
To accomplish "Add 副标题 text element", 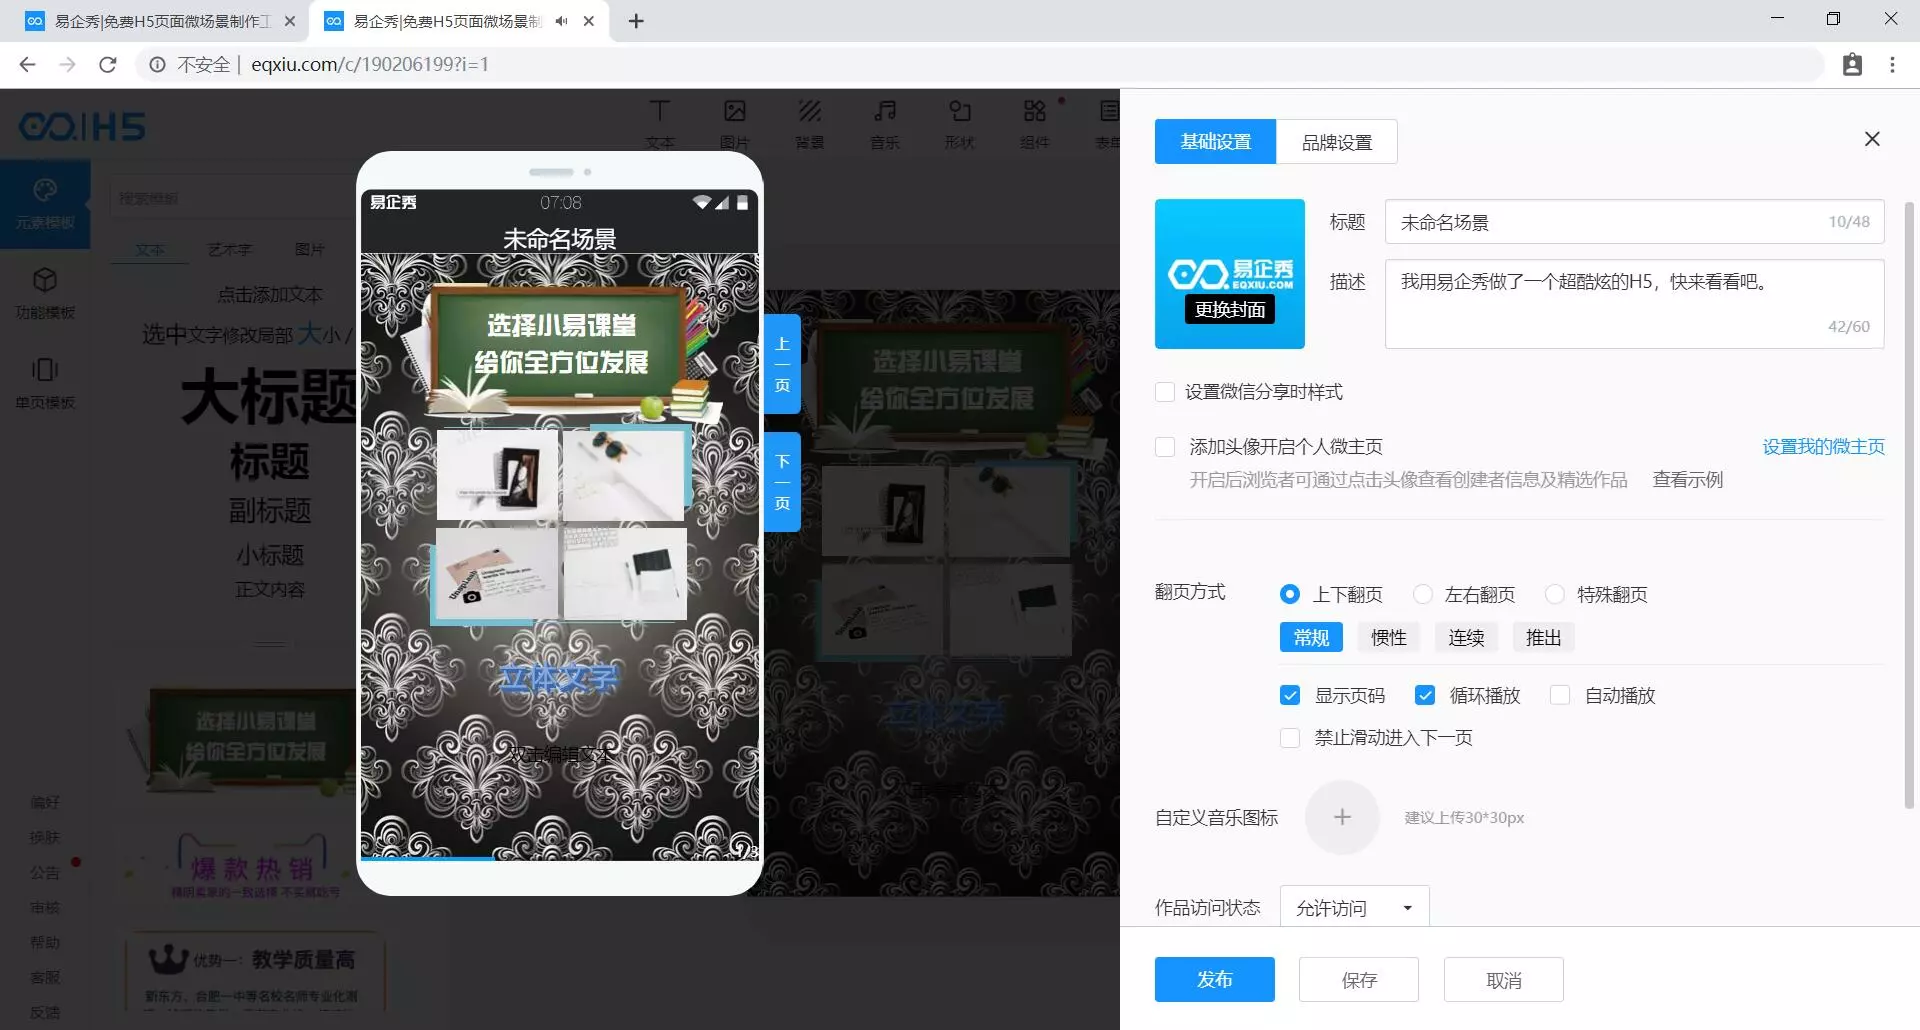I will [x=270, y=511].
